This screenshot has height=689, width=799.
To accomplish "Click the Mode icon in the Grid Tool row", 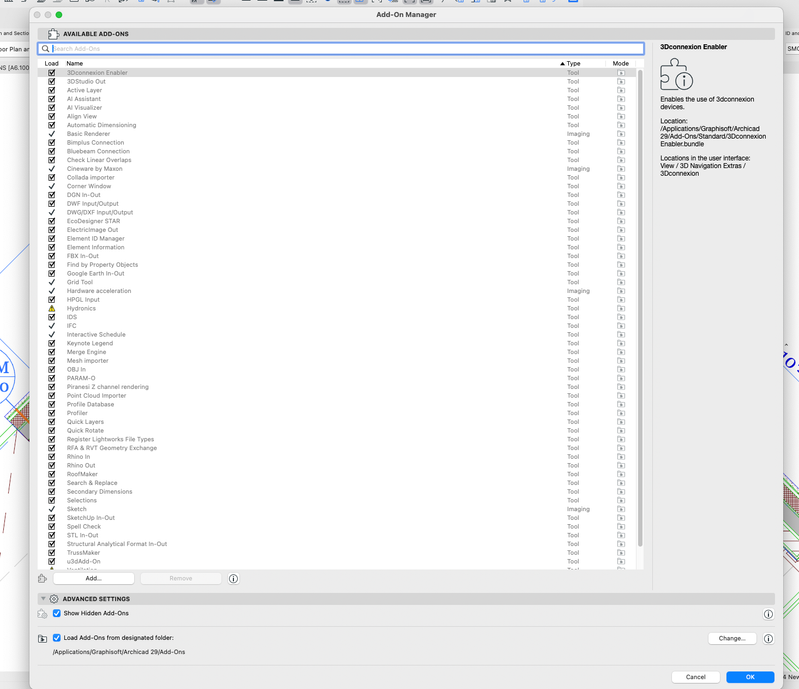I will 621,282.
